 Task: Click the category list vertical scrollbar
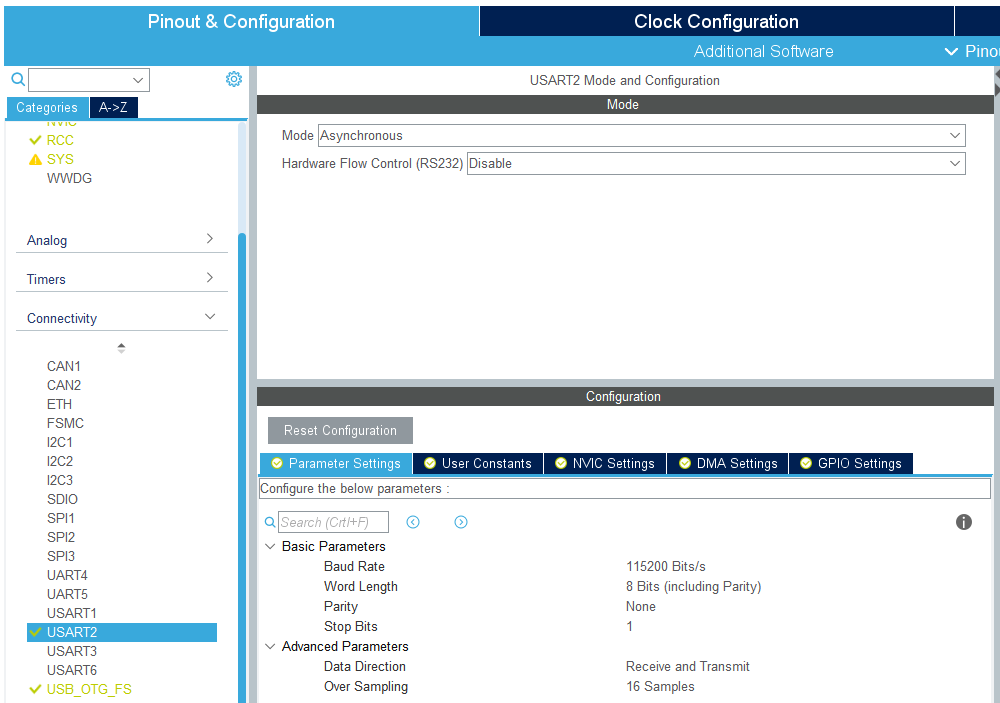pos(242,469)
